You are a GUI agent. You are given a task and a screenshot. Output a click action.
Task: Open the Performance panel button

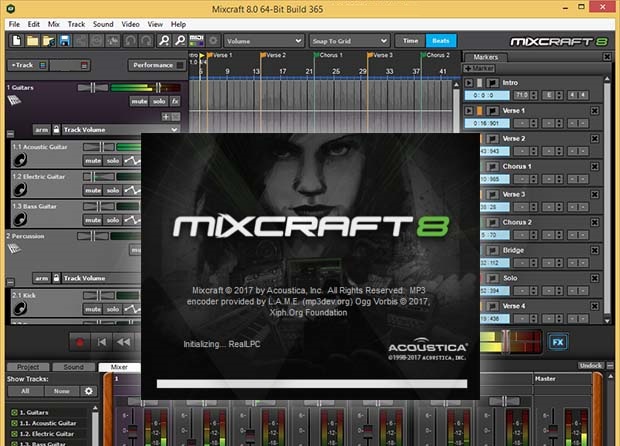point(157,65)
